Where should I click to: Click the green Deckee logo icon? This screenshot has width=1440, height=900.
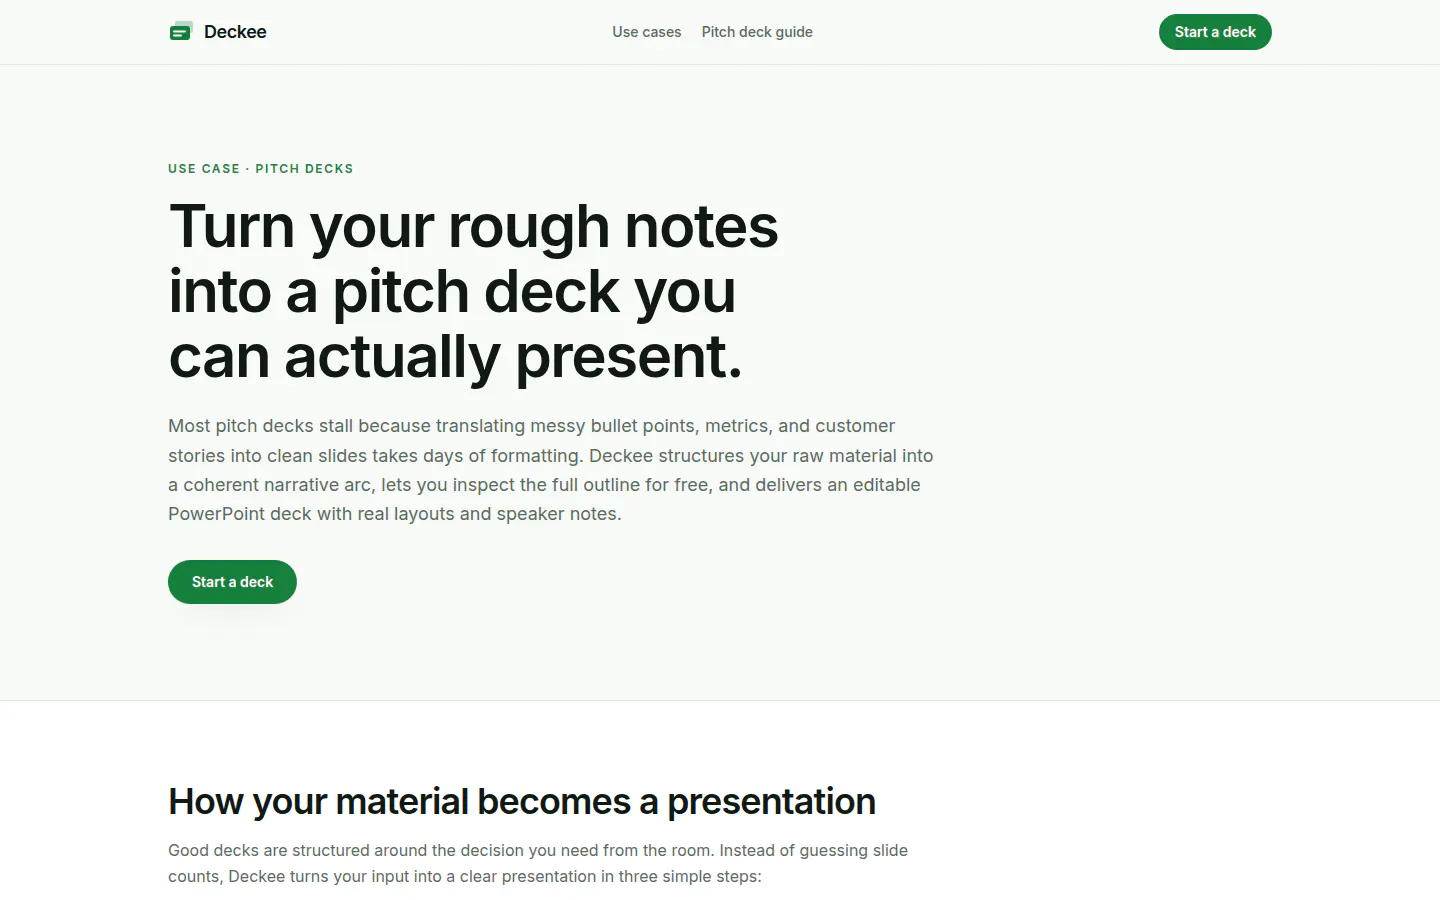[x=181, y=32]
